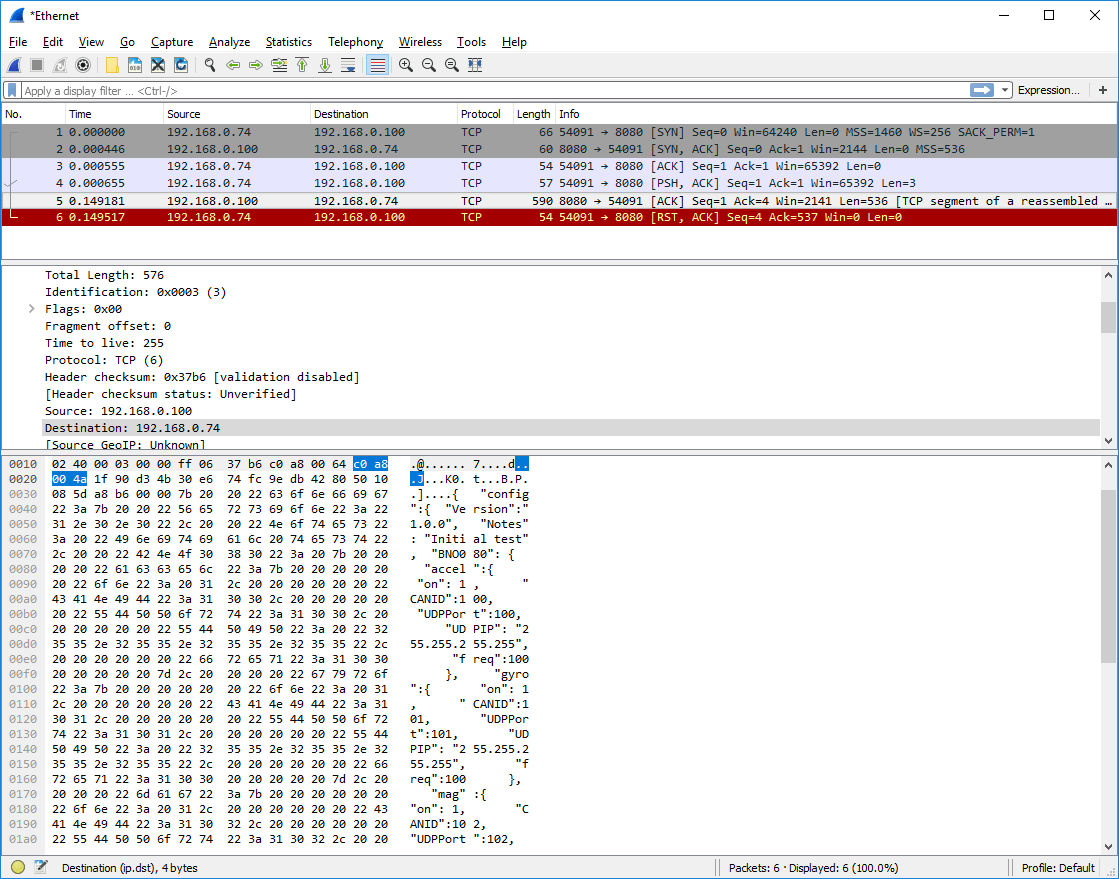Go forward to next packet arrow
The image size is (1119, 879).
click(255, 65)
